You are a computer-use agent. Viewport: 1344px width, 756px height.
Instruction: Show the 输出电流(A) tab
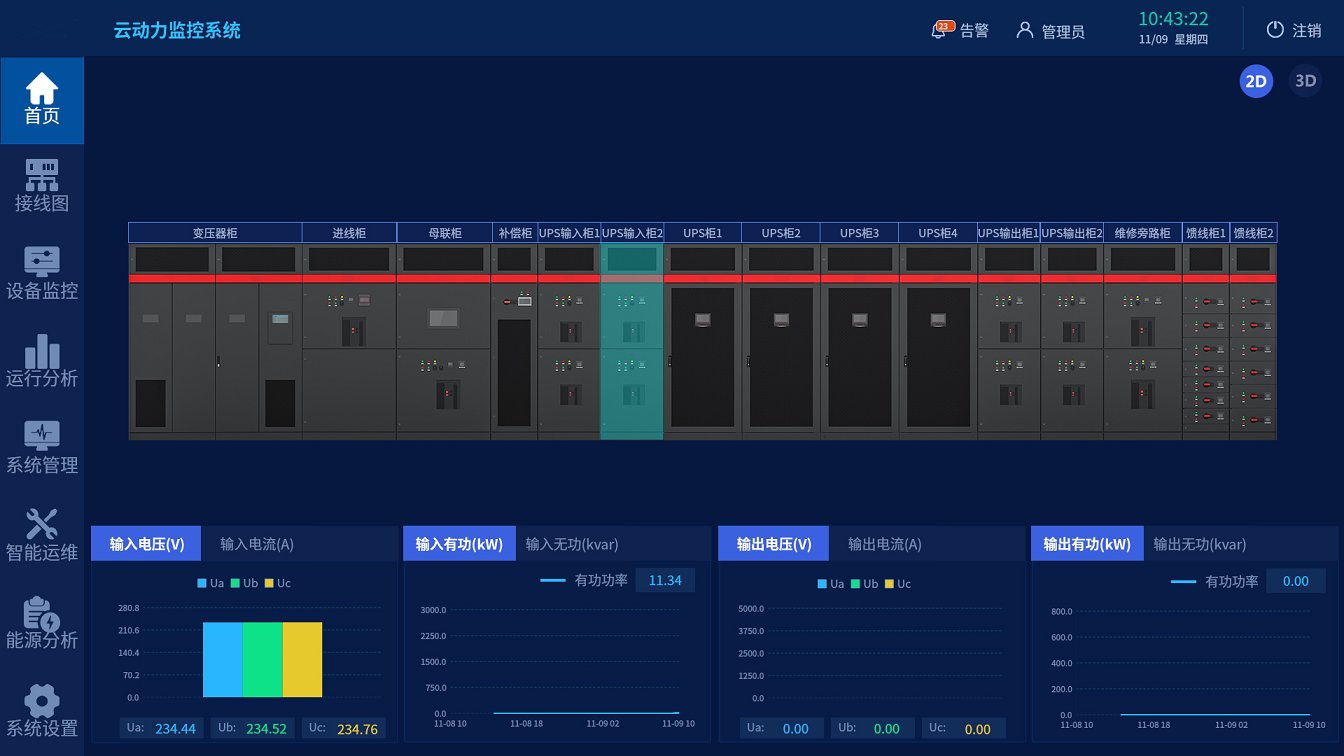tap(884, 544)
